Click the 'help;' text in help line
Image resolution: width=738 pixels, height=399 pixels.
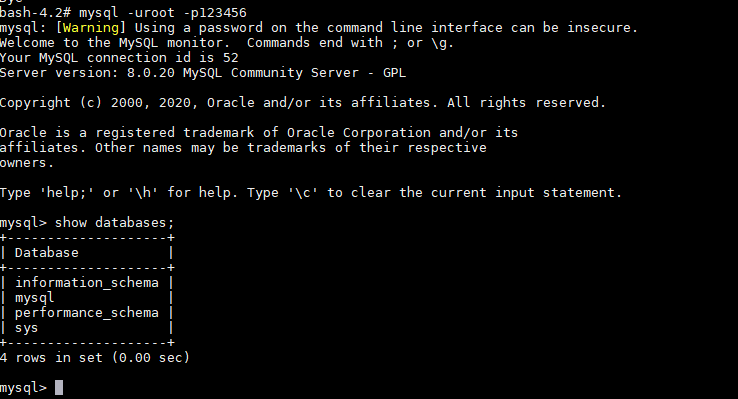pyautogui.click(x=67, y=192)
